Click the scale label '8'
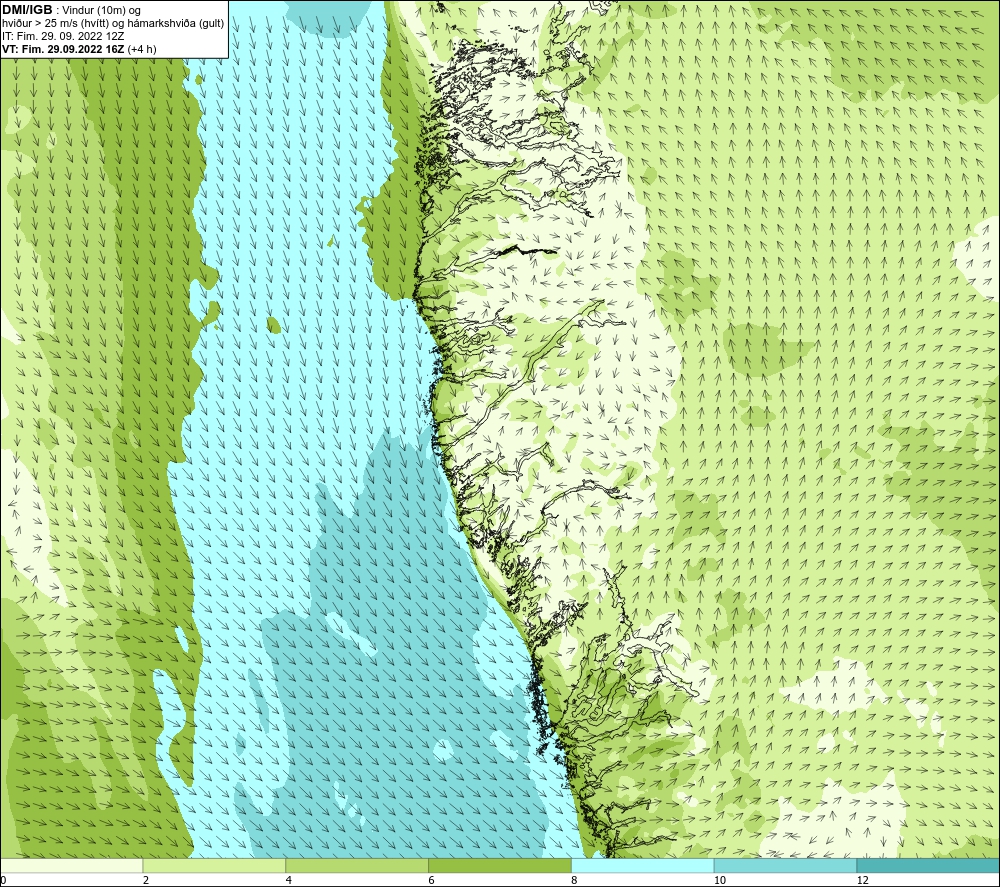 [575, 880]
